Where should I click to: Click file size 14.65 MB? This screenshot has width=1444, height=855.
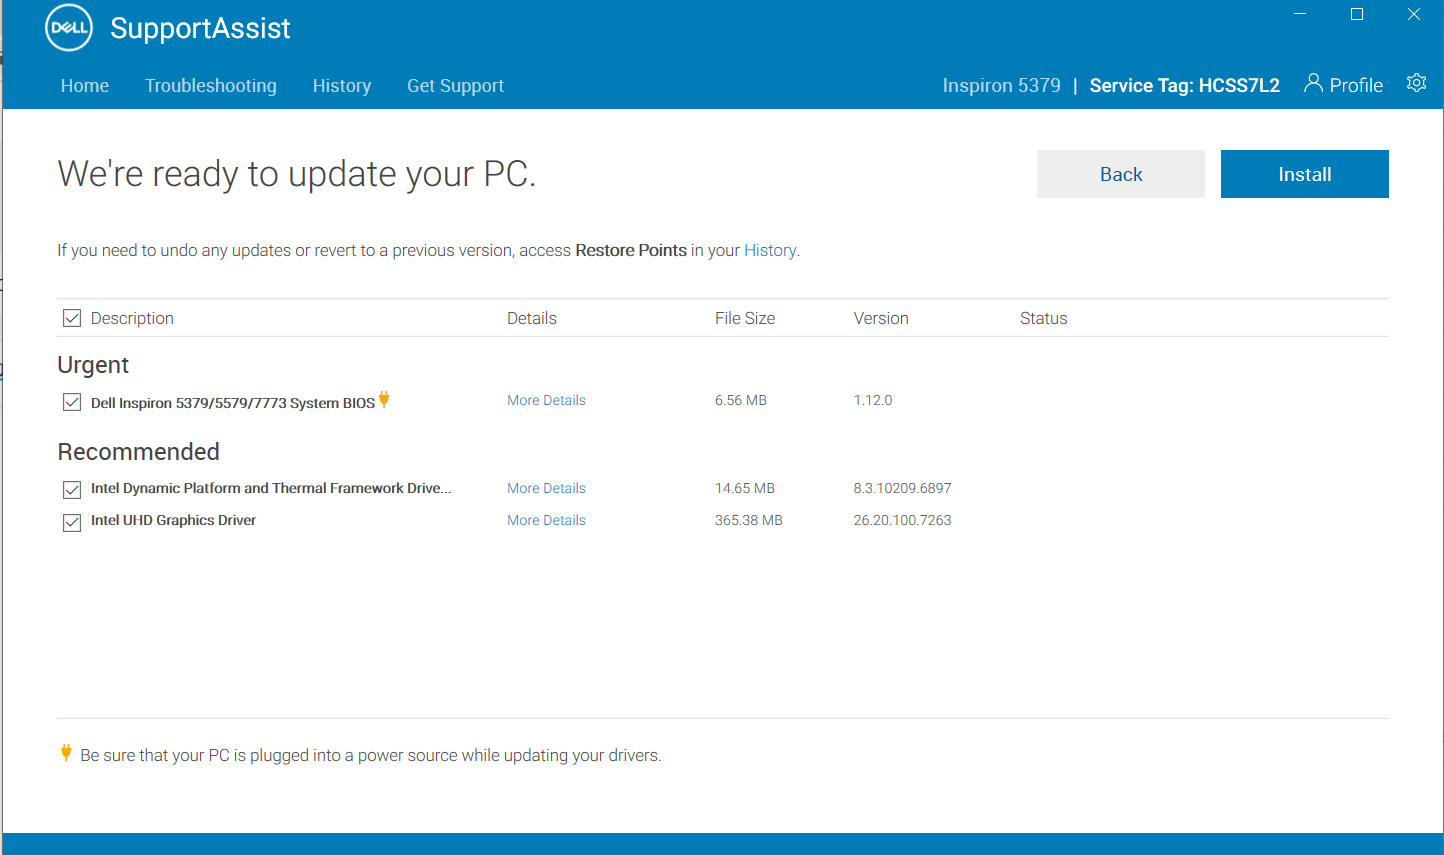[745, 488]
